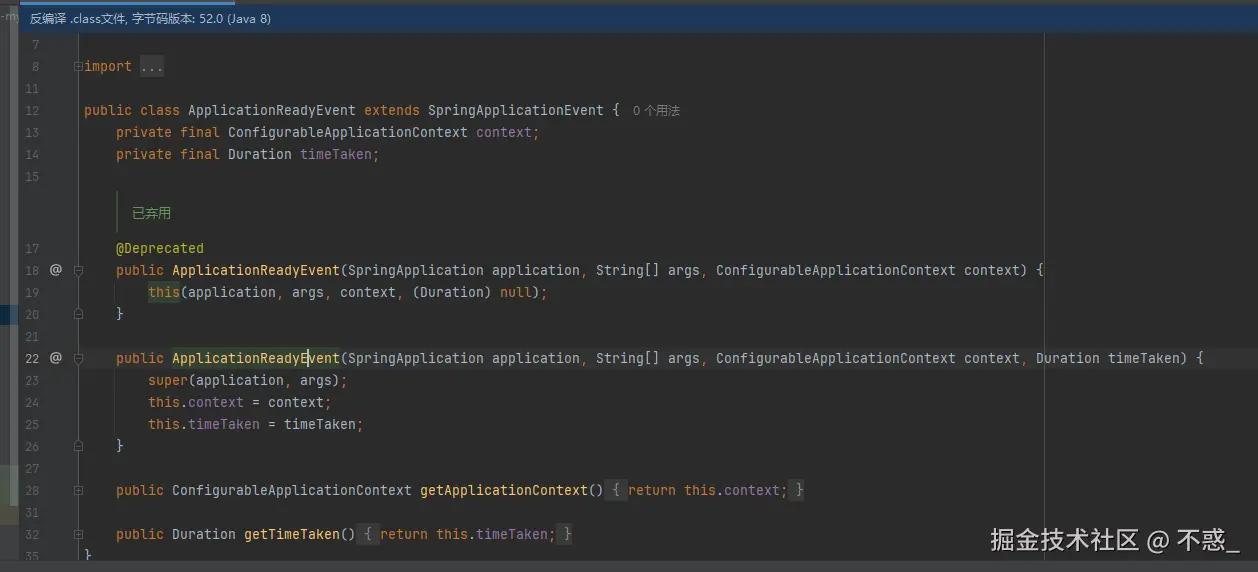This screenshot has width=1258, height=572.
Task: Collapse the timeTaken constructor at line 22
Action: (78, 358)
